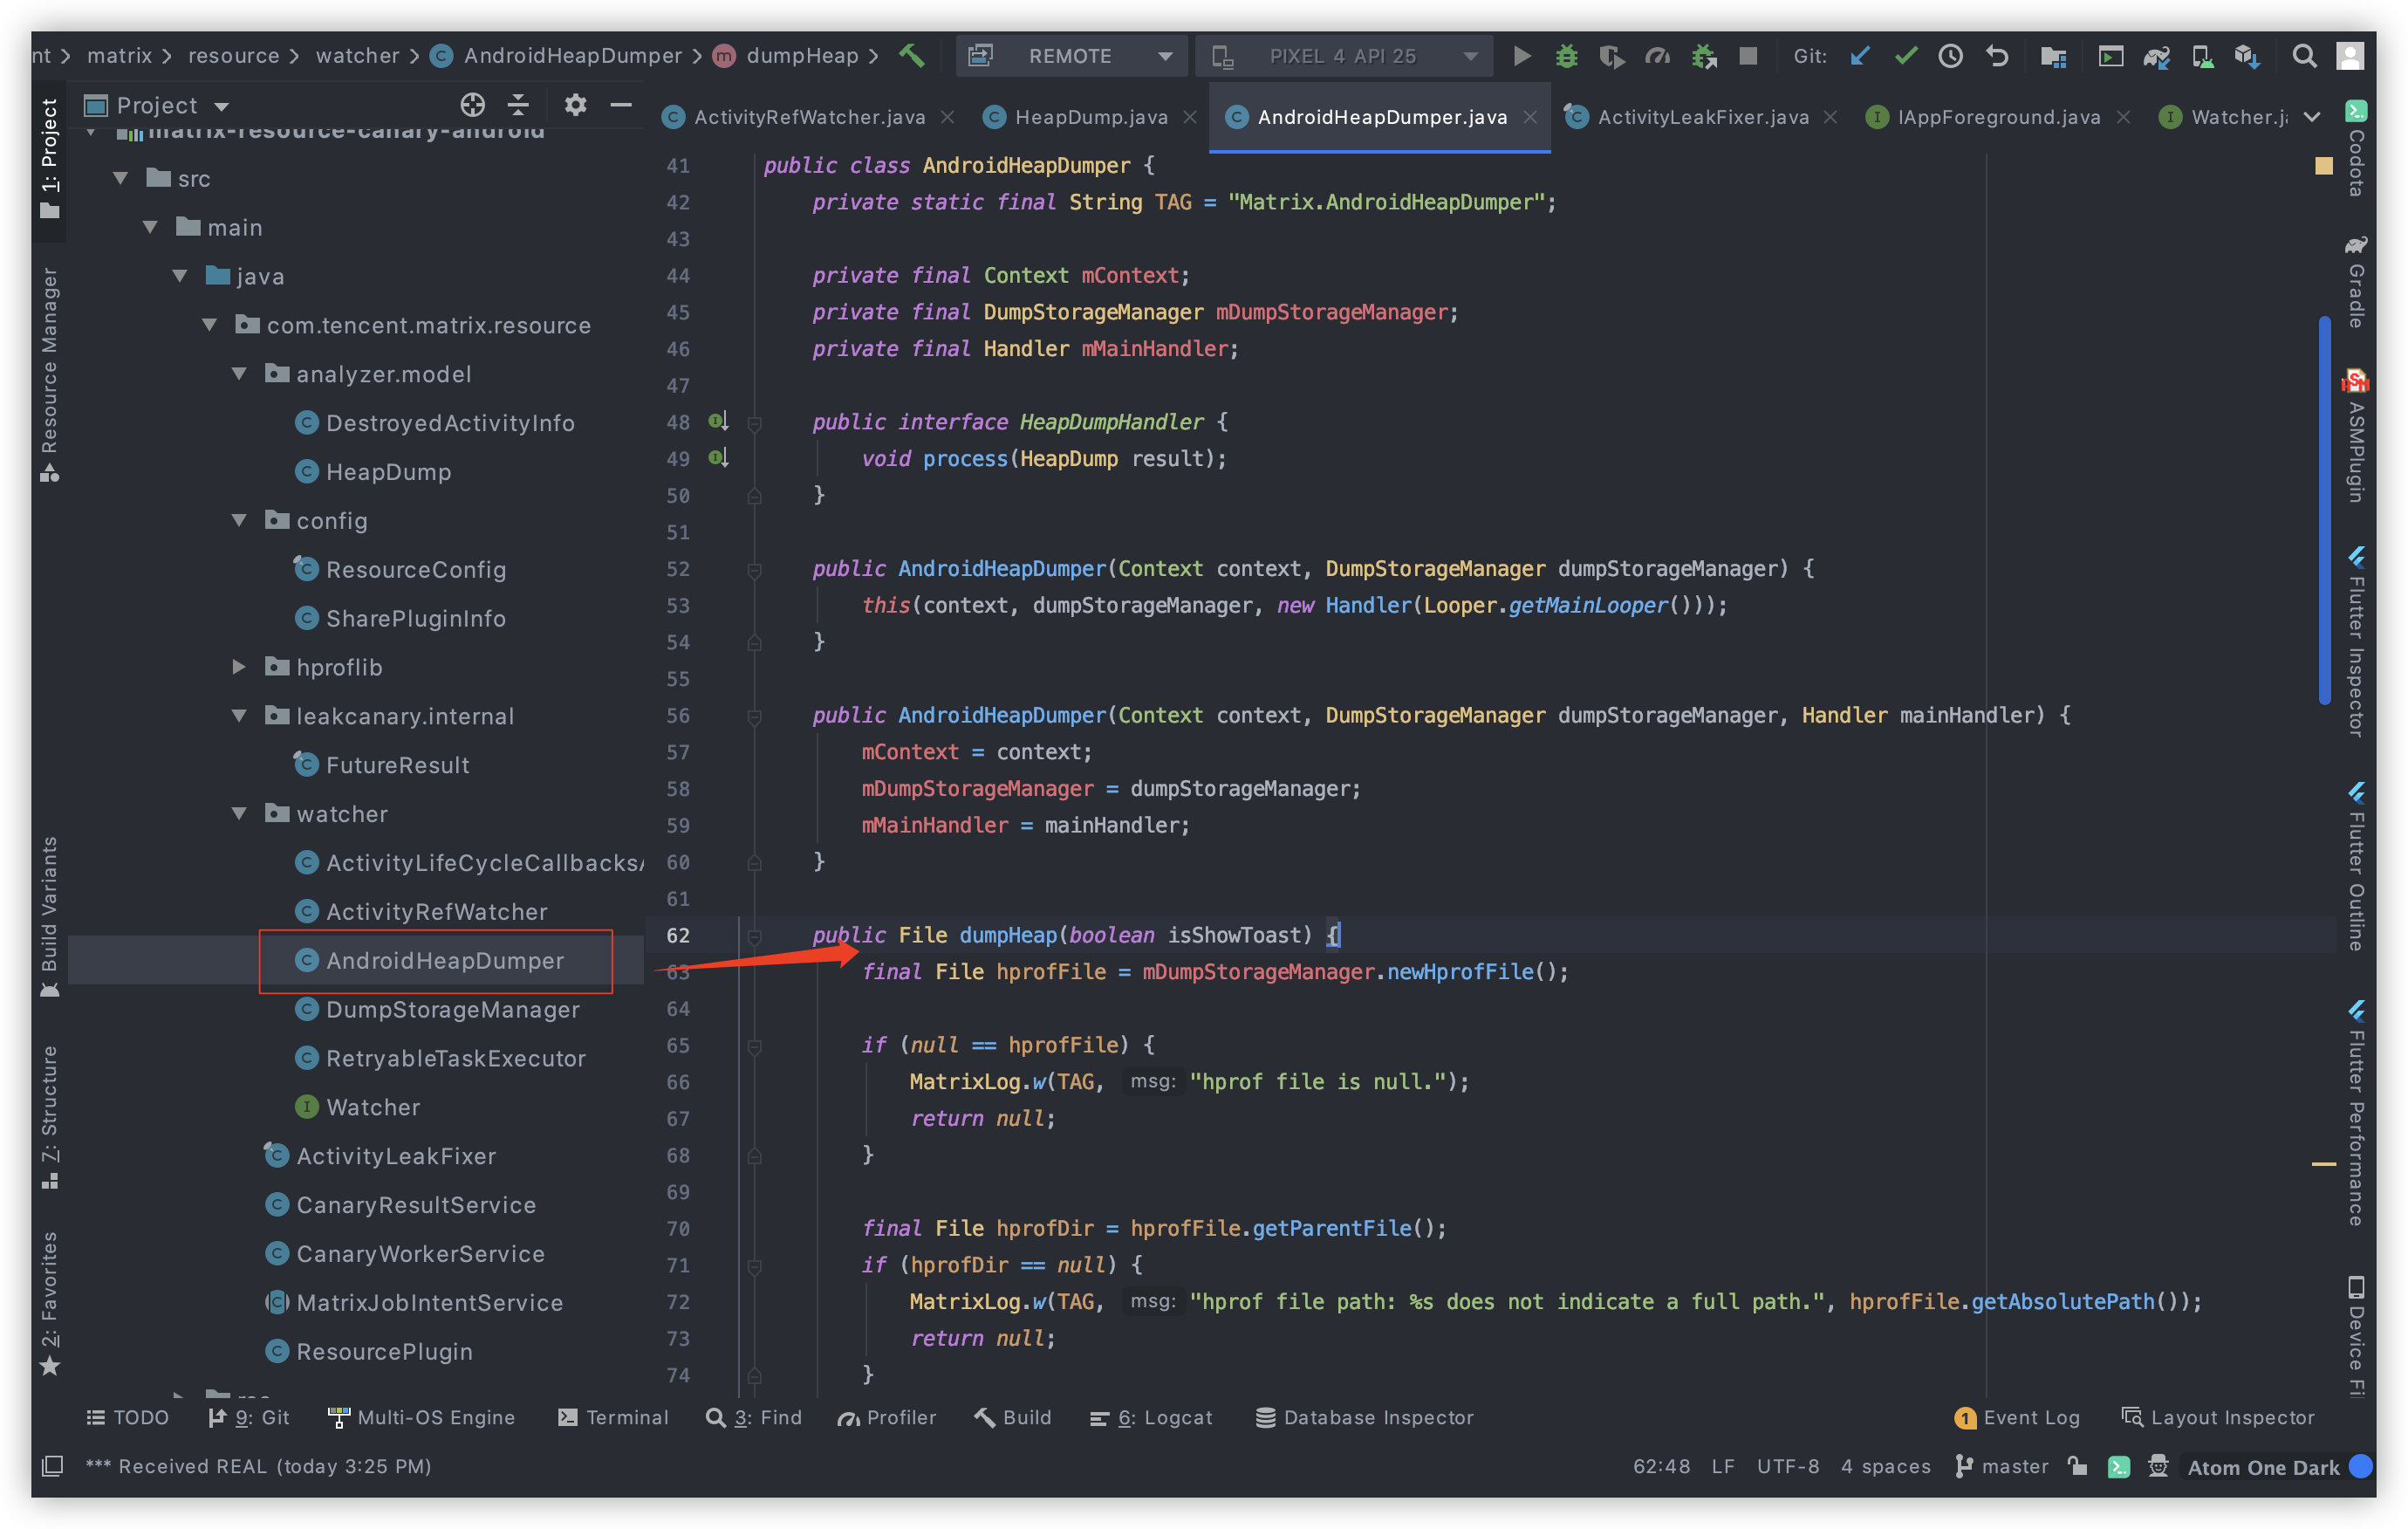Viewport: 2408px width, 1529px height.
Task: Toggle read-only lock icon in status bar
Action: point(2078,1465)
